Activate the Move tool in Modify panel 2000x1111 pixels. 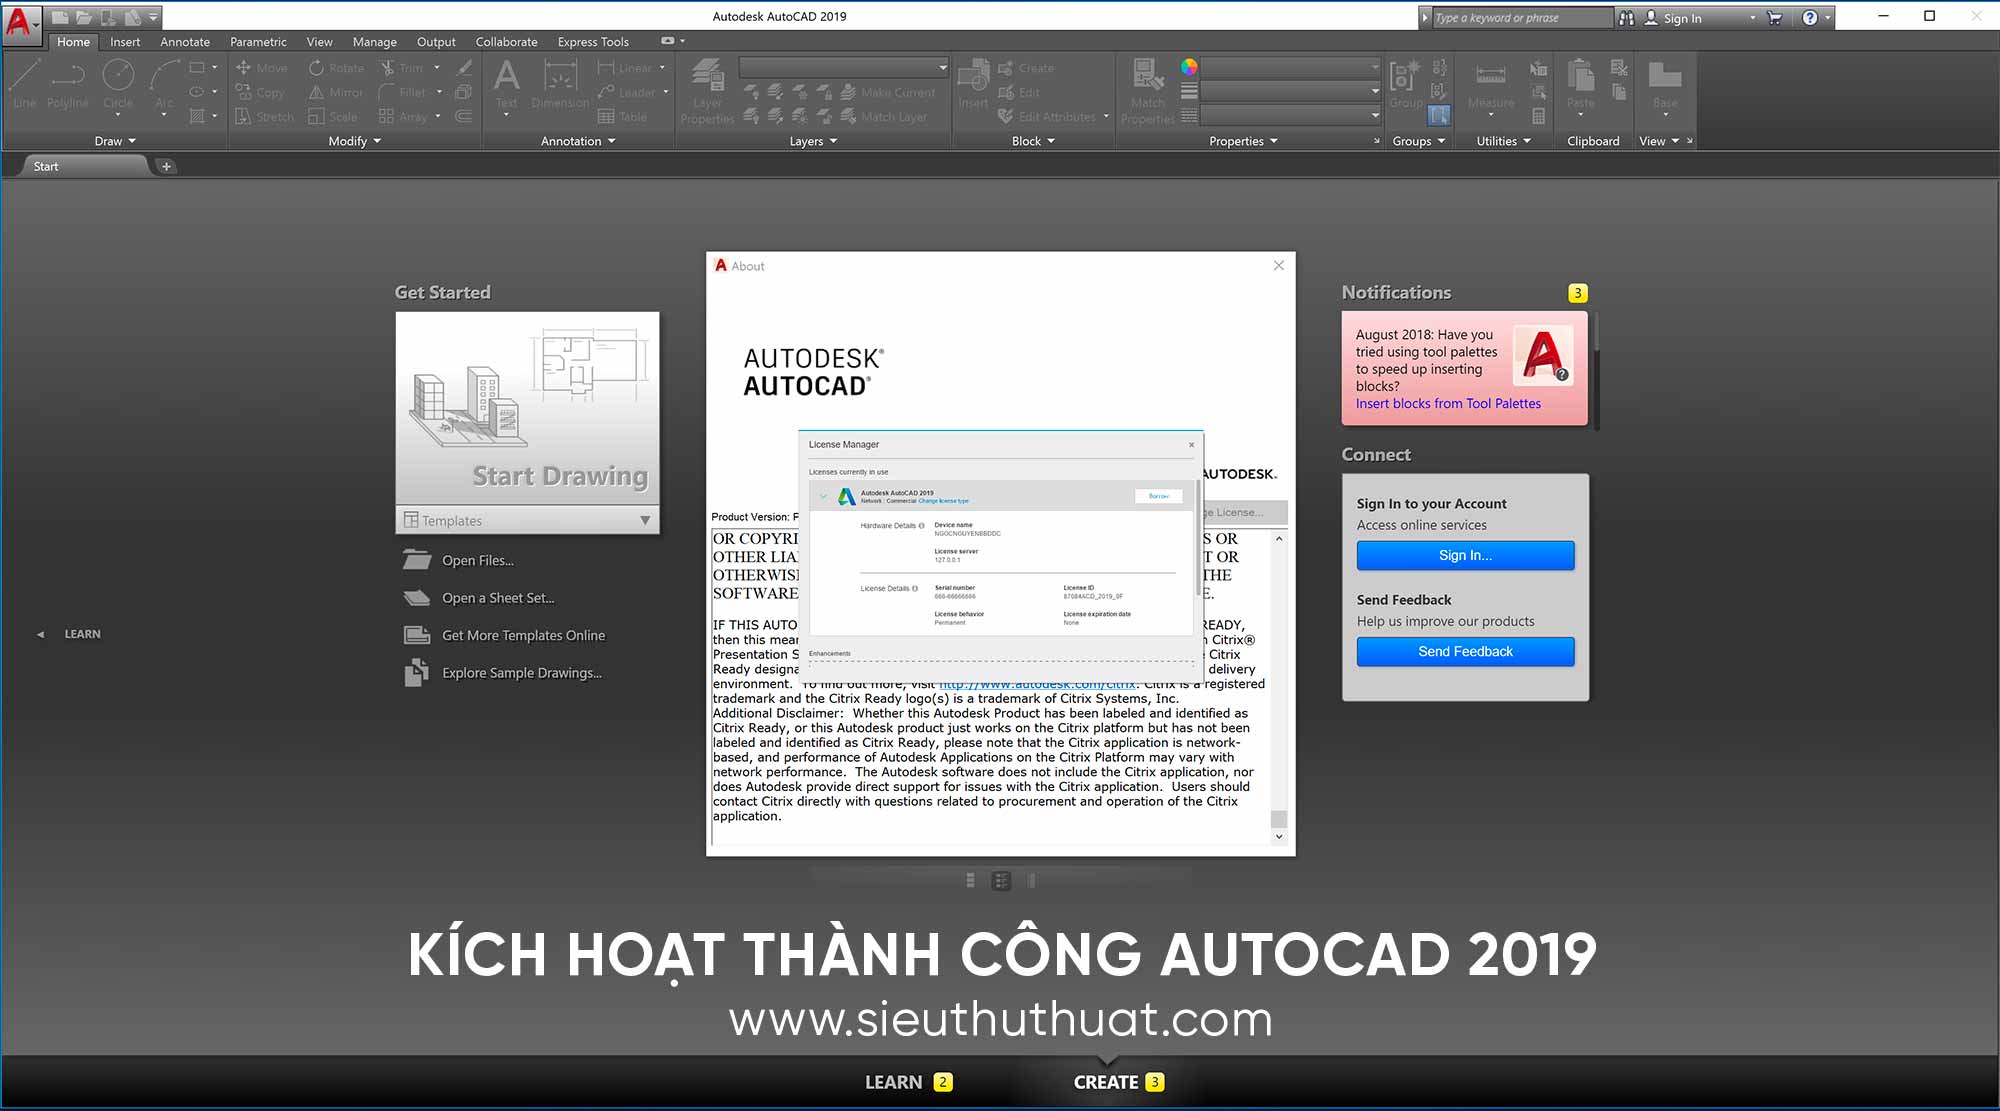pyautogui.click(x=261, y=68)
